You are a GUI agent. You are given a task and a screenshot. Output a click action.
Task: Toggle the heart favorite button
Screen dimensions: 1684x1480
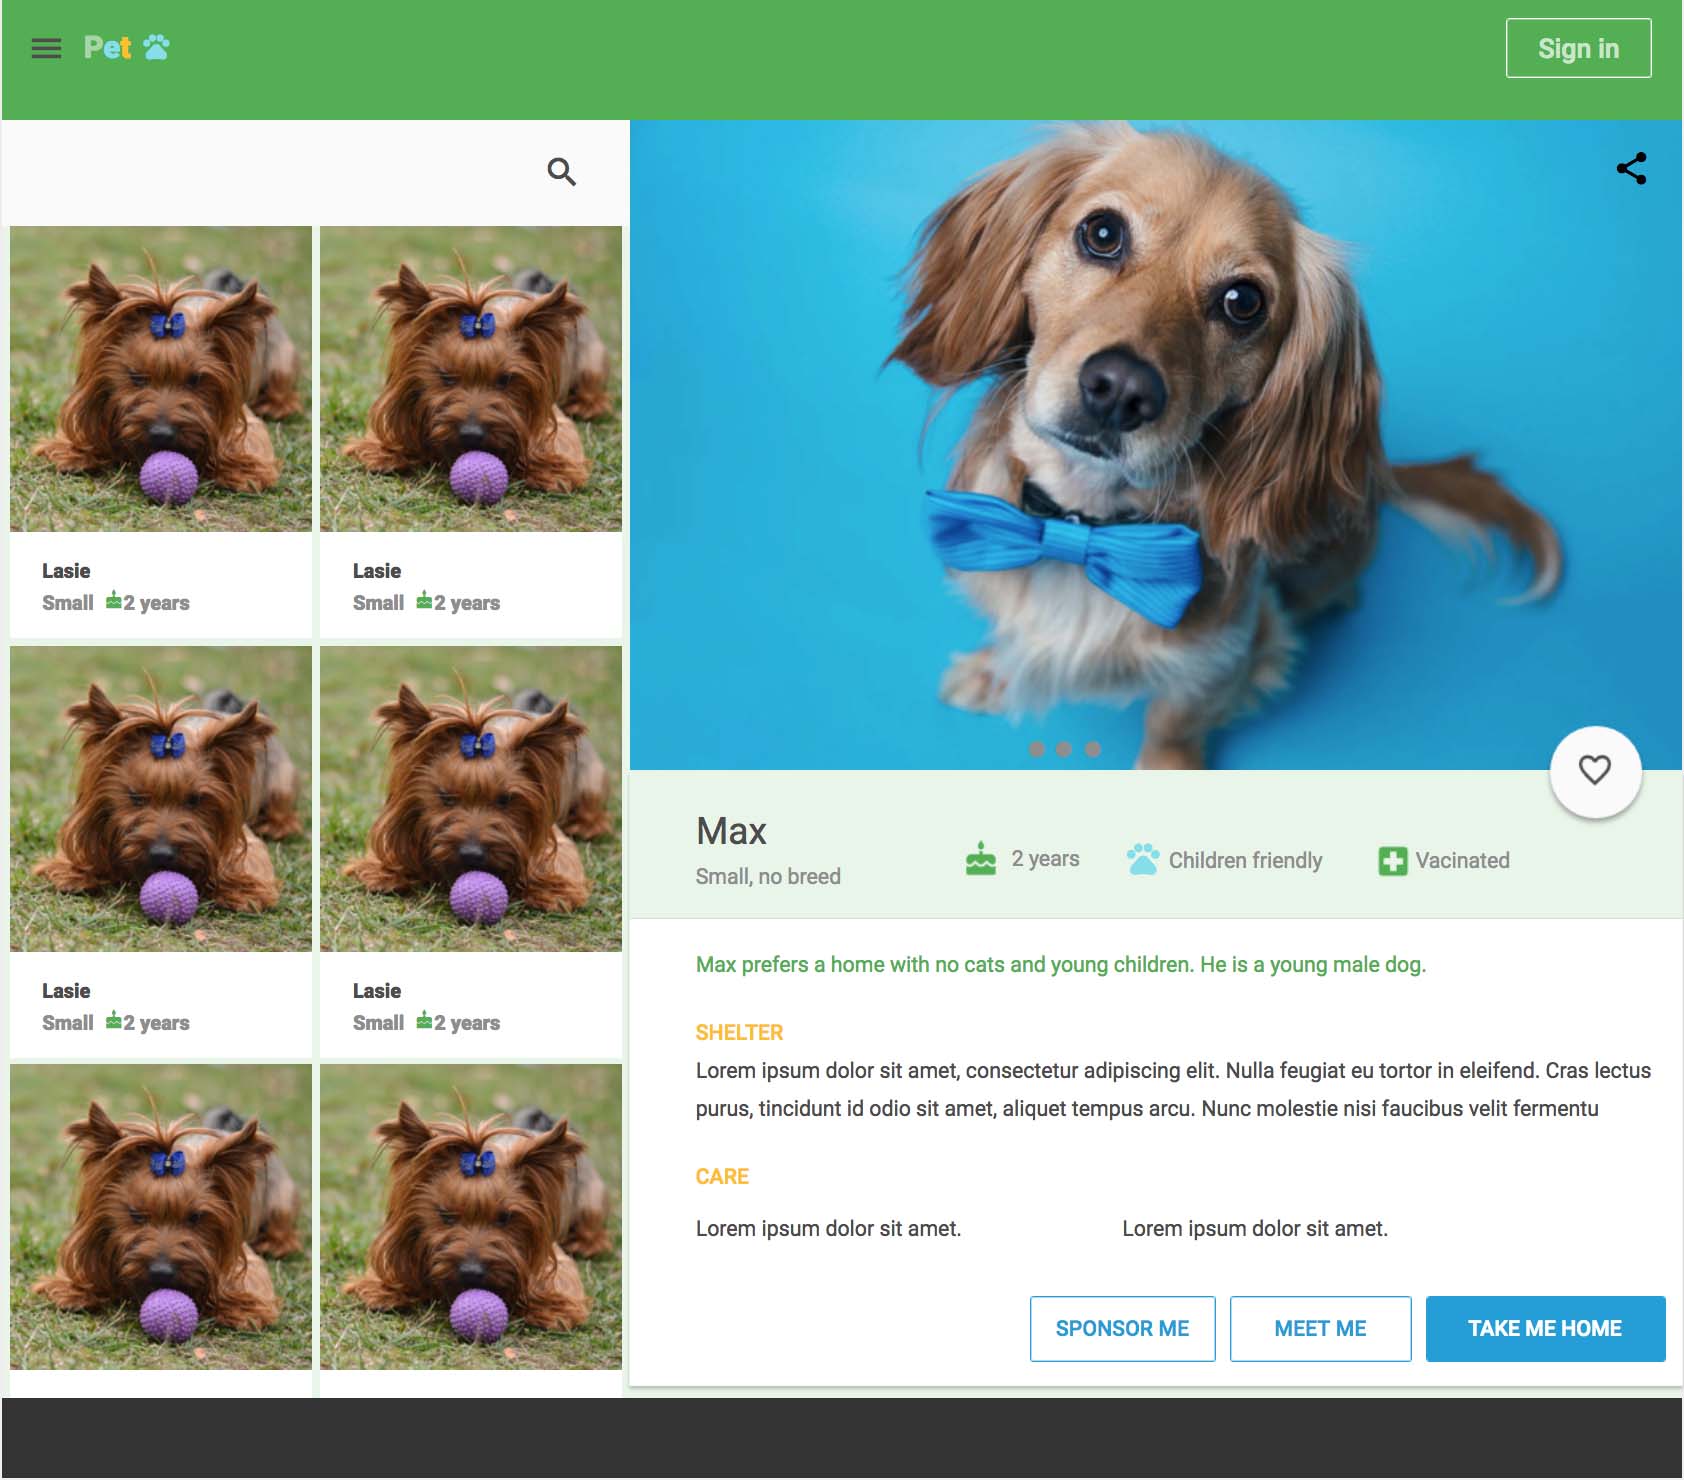pyautogui.click(x=1595, y=770)
